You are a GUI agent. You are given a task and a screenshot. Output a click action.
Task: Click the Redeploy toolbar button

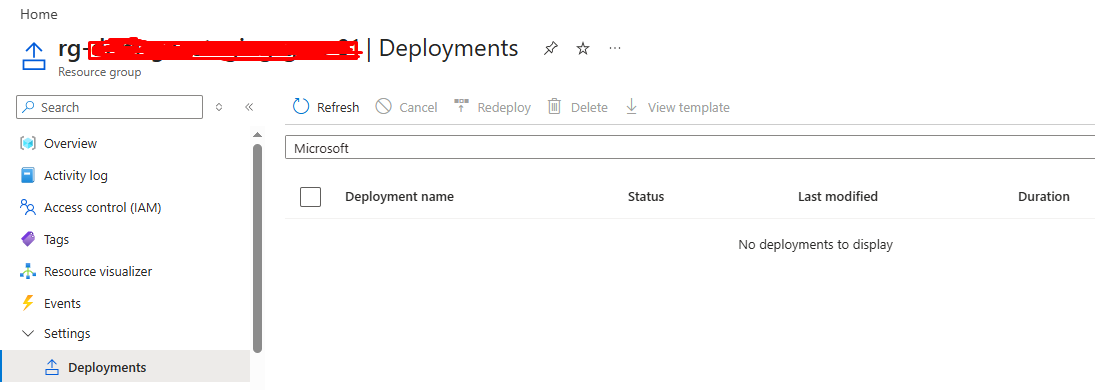click(x=492, y=107)
